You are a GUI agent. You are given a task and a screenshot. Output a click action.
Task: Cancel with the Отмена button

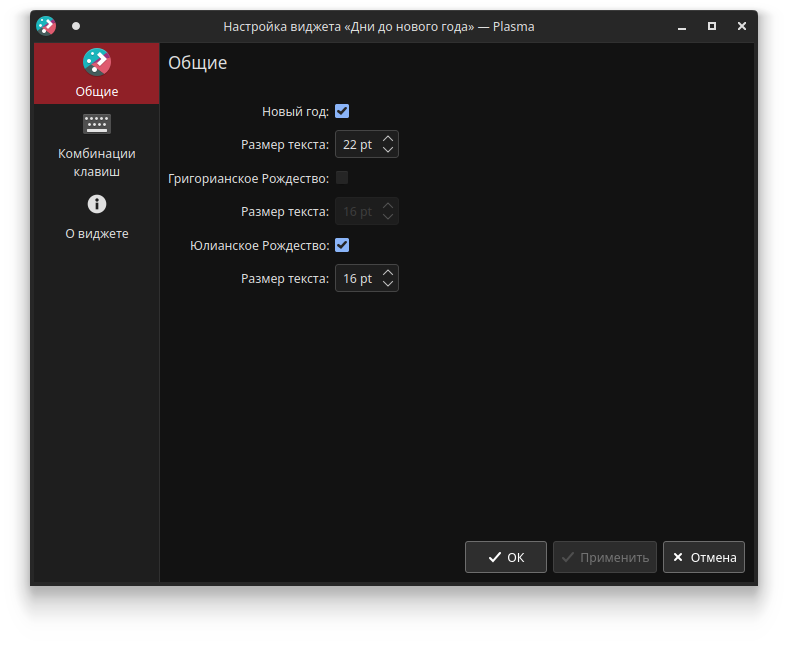[704, 557]
